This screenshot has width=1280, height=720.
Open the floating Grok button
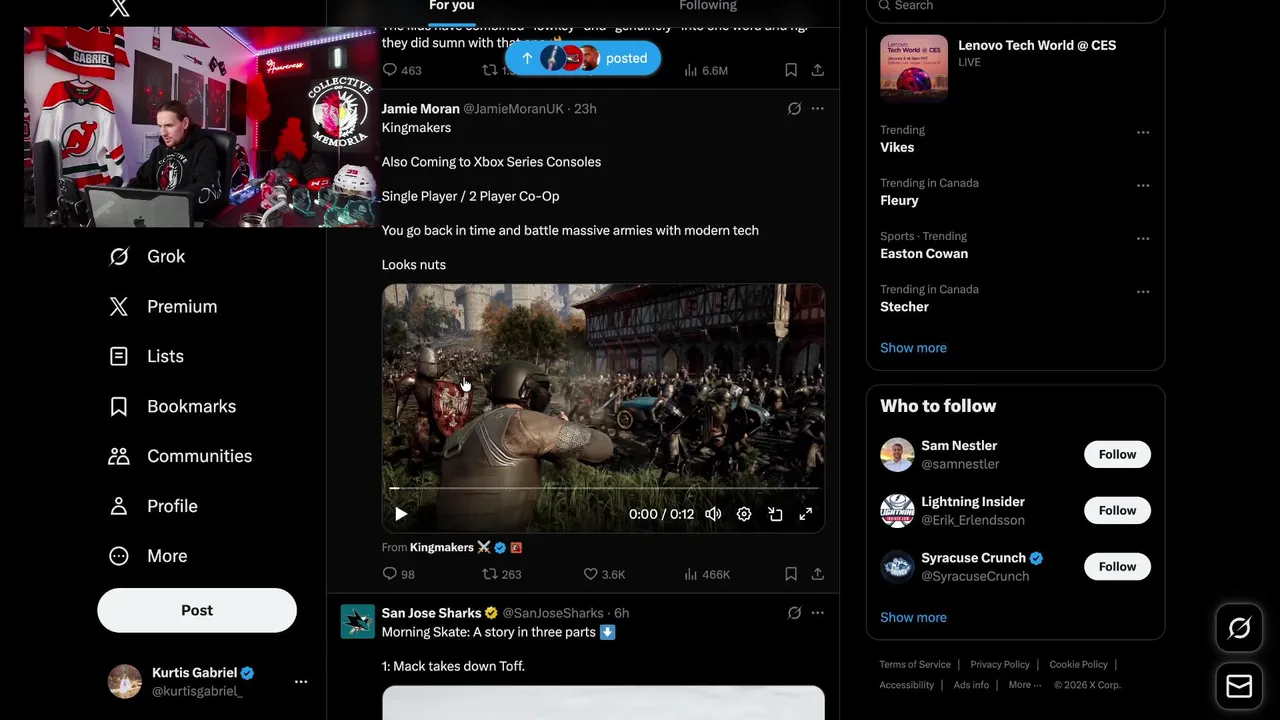[1239, 628]
